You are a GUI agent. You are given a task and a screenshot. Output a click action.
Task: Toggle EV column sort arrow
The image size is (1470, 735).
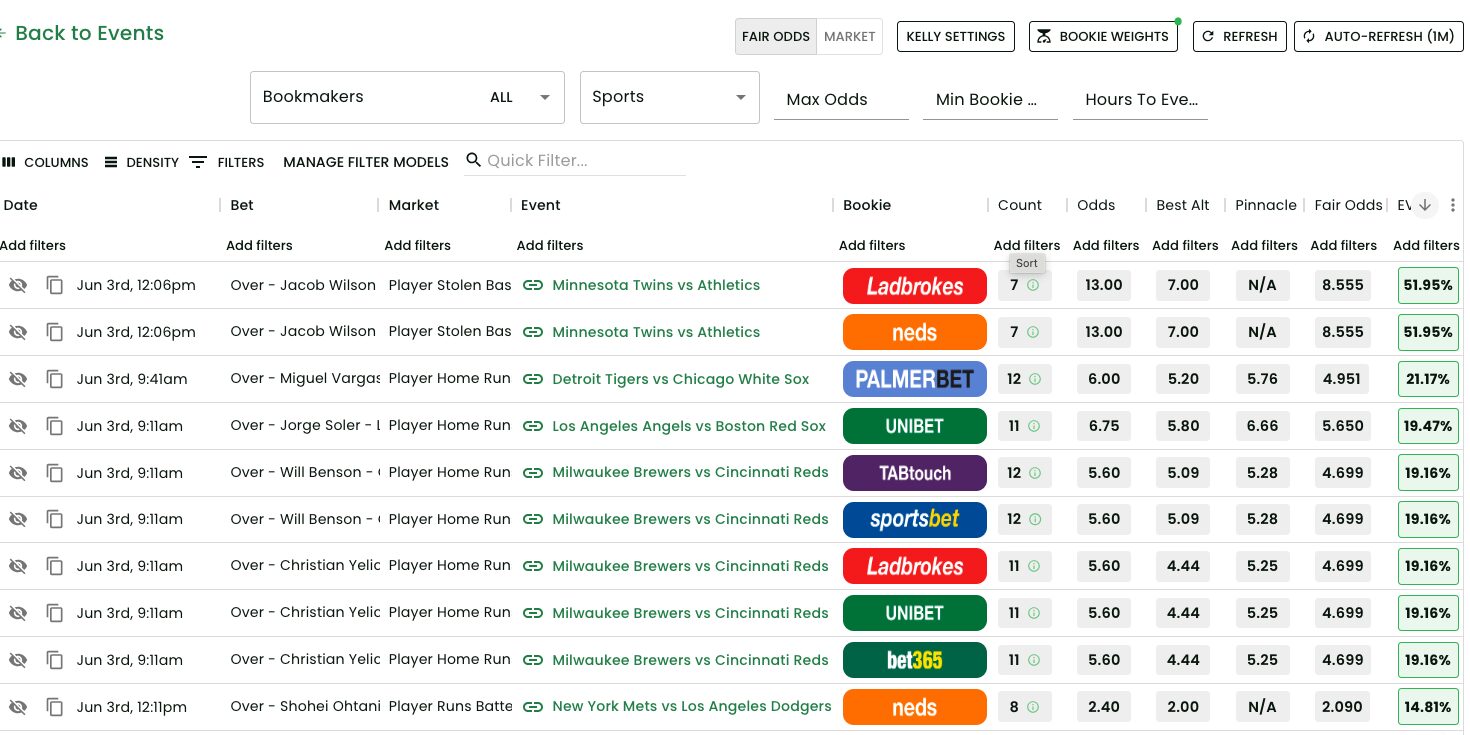pyautogui.click(x=1426, y=205)
